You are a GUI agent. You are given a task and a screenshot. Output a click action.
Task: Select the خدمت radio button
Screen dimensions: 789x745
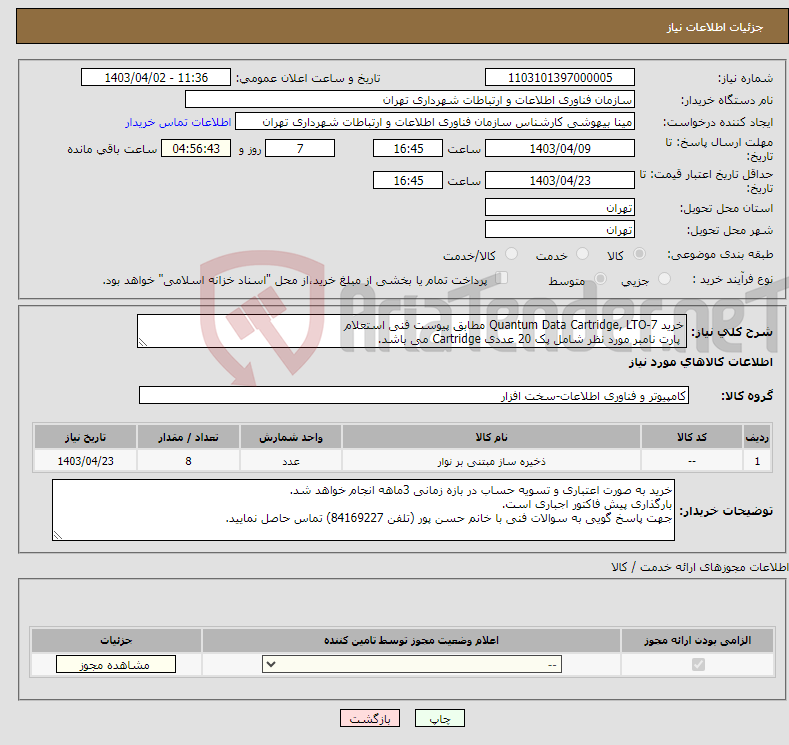[582, 254]
